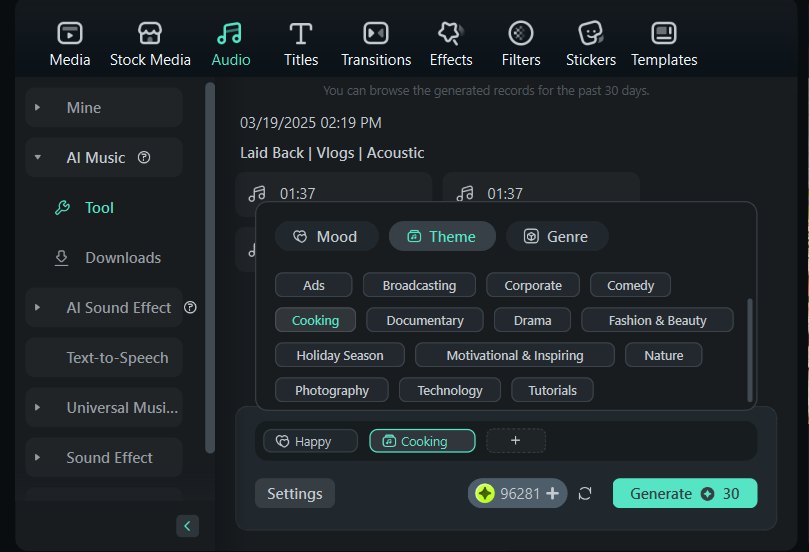Select the Corporate theme tag

pyautogui.click(x=533, y=285)
